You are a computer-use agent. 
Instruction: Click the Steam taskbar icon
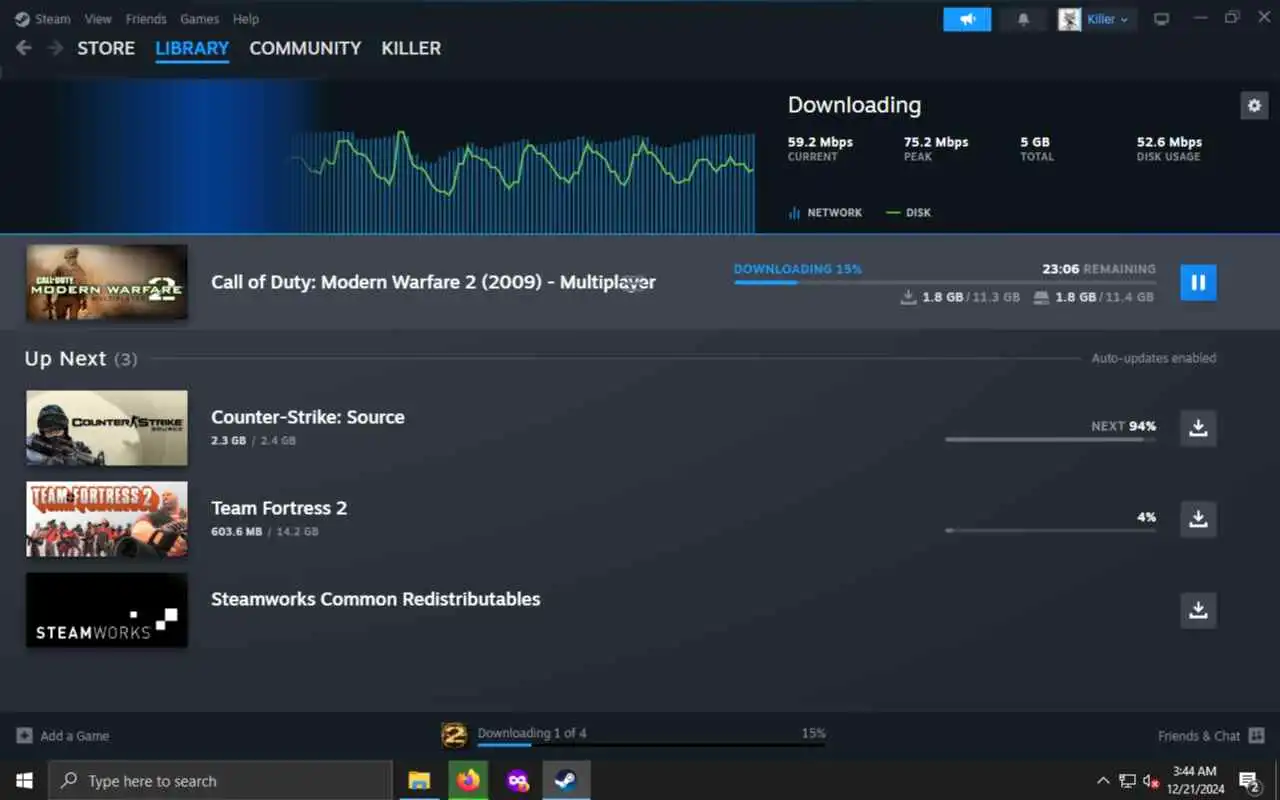click(566, 780)
